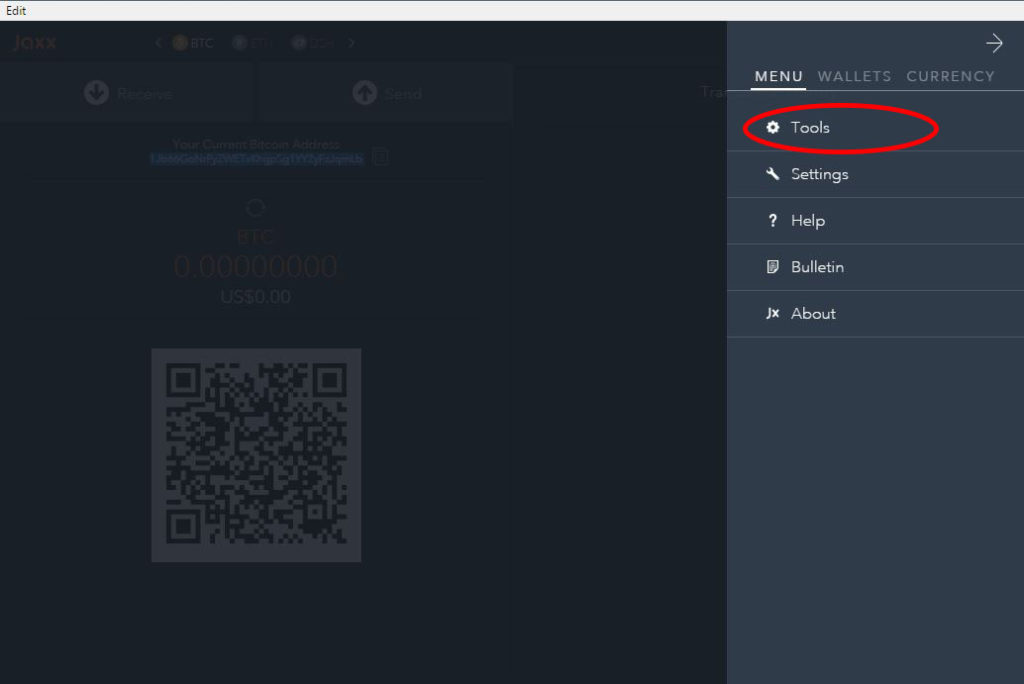Click the QR code image
This screenshot has height=684, width=1024.
(x=256, y=455)
